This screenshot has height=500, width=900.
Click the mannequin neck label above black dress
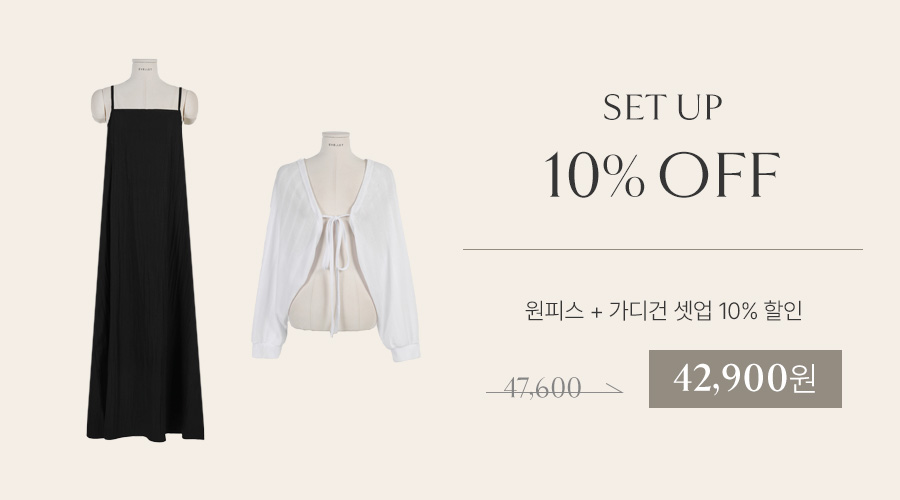point(144,70)
